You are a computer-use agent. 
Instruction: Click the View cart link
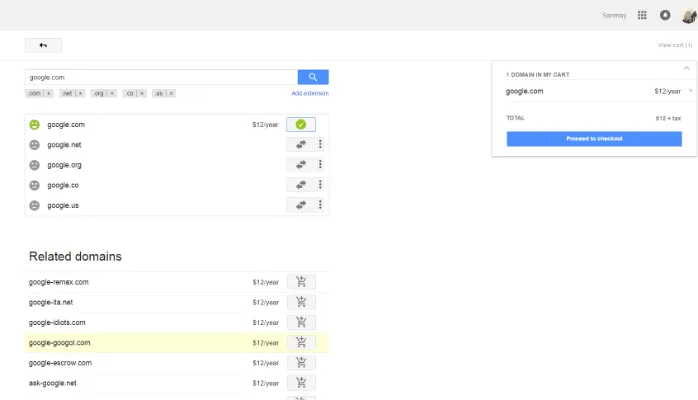674,45
